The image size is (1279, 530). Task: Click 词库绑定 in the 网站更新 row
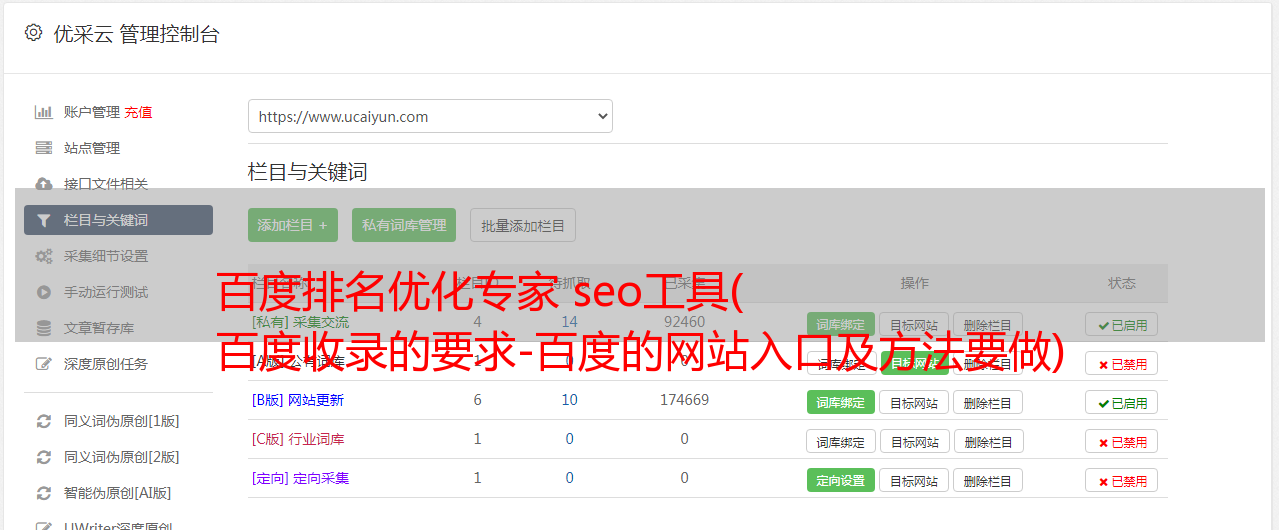[841, 402]
